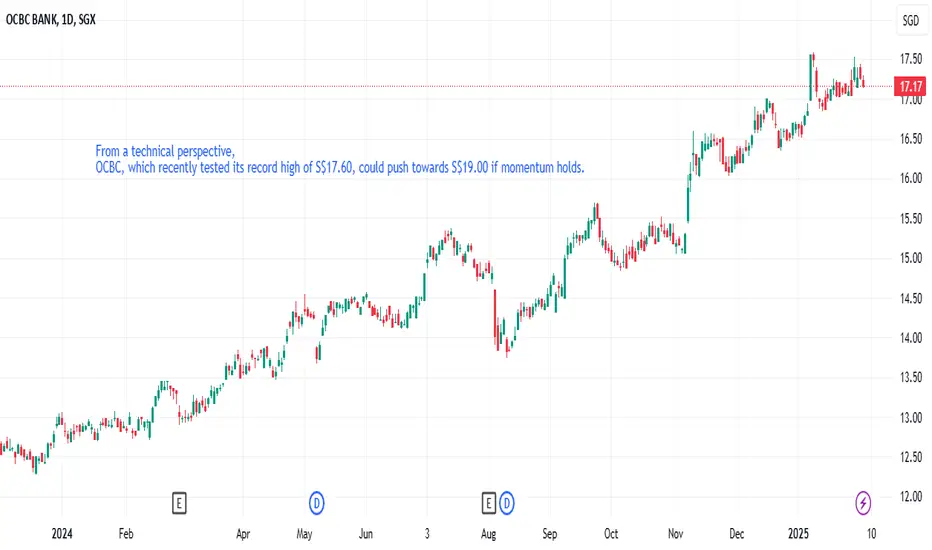This screenshot has height=550, width=932.
Task: Click the Feb time axis label
Action: (x=126, y=533)
